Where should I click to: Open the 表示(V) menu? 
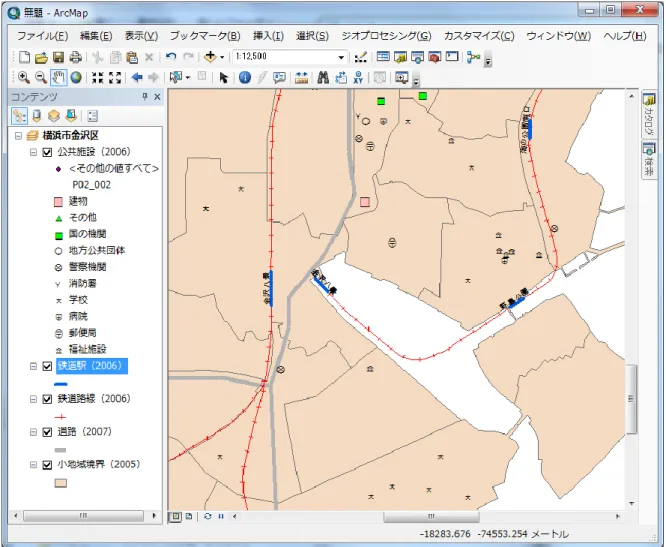(141, 36)
